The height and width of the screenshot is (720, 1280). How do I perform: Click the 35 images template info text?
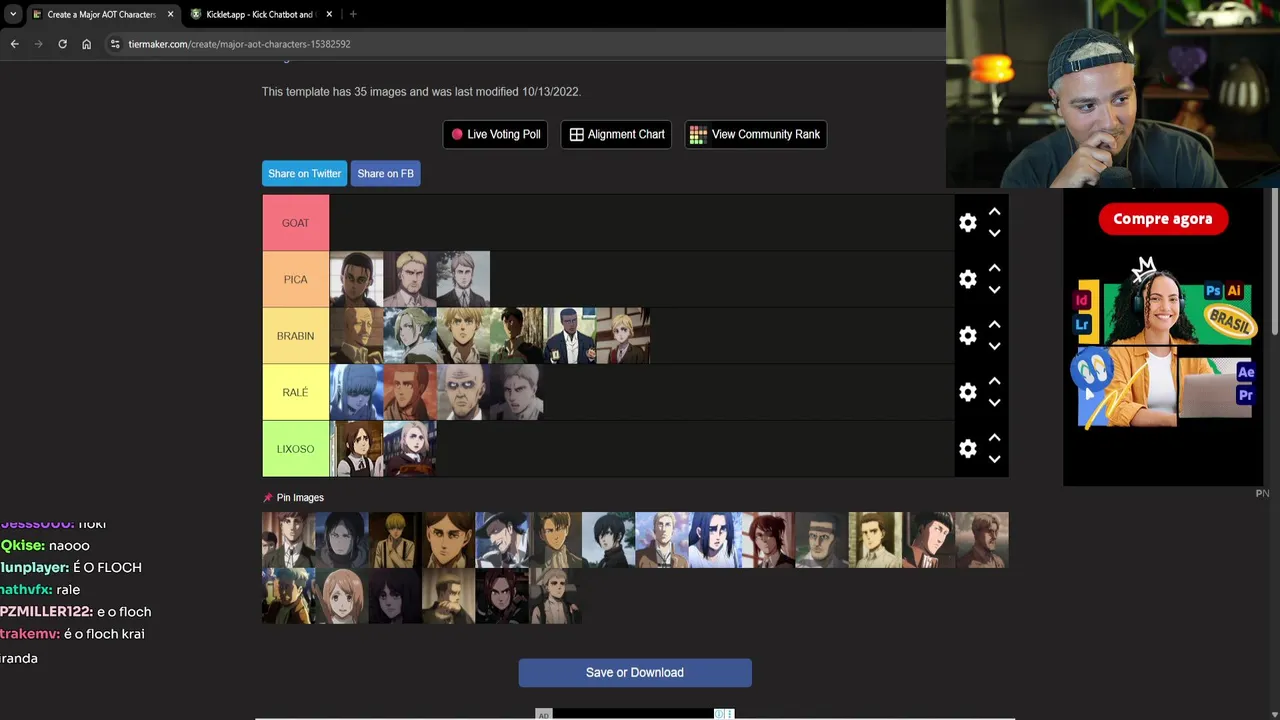click(x=421, y=91)
